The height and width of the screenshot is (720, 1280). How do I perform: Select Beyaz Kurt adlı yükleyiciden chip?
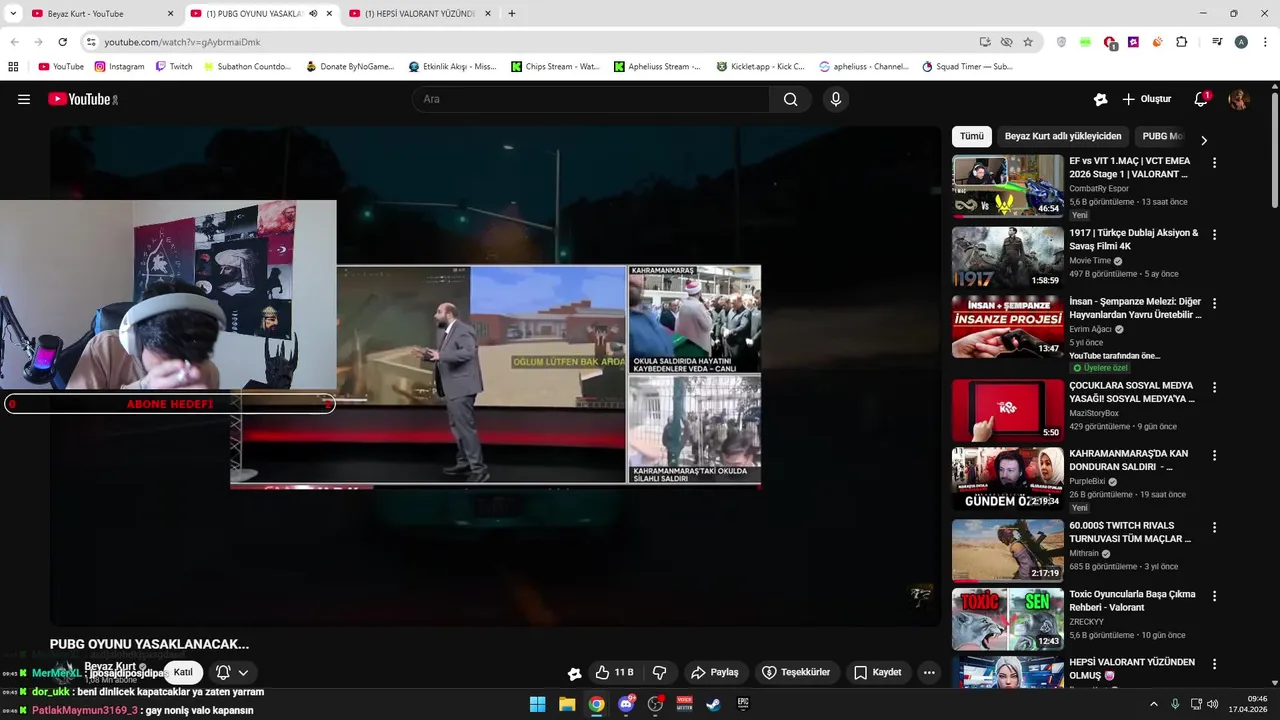click(1063, 136)
